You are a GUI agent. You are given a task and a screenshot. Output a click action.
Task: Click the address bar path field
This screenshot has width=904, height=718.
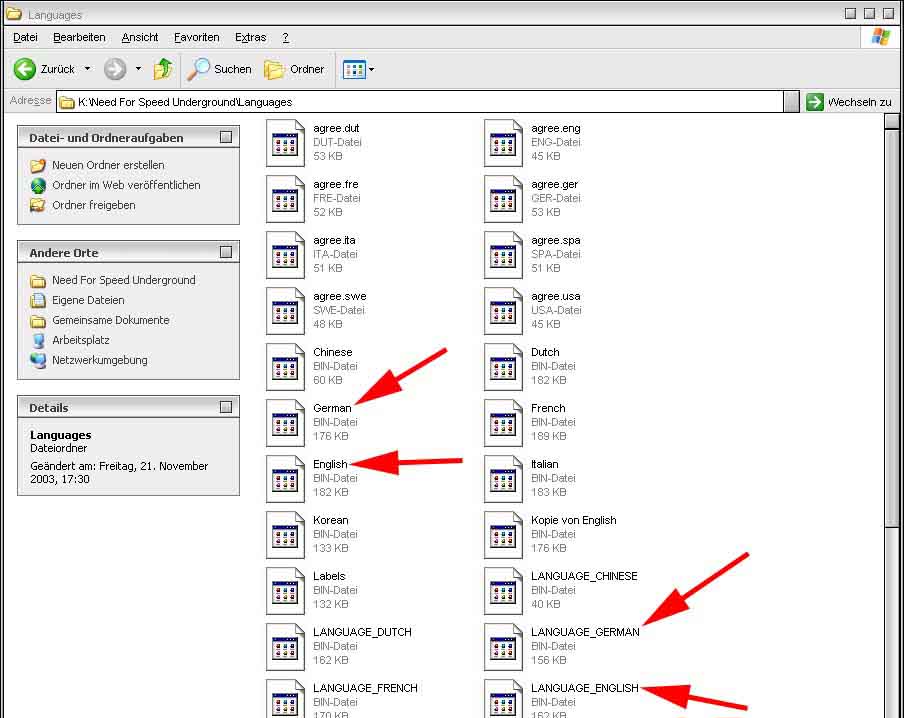click(x=420, y=102)
